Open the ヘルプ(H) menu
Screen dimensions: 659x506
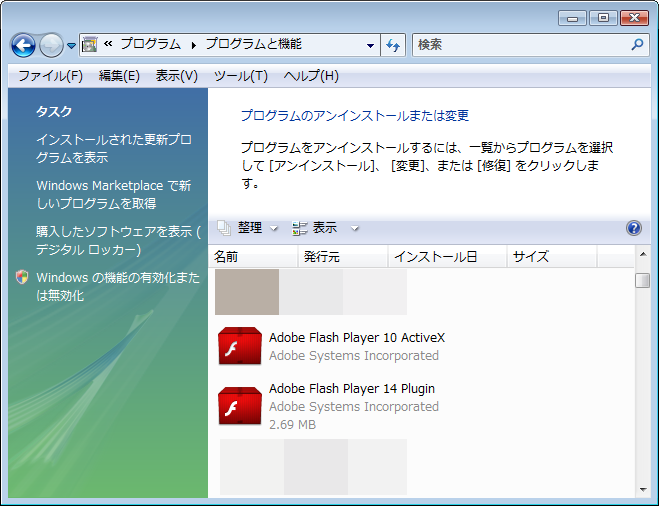click(x=311, y=76)
